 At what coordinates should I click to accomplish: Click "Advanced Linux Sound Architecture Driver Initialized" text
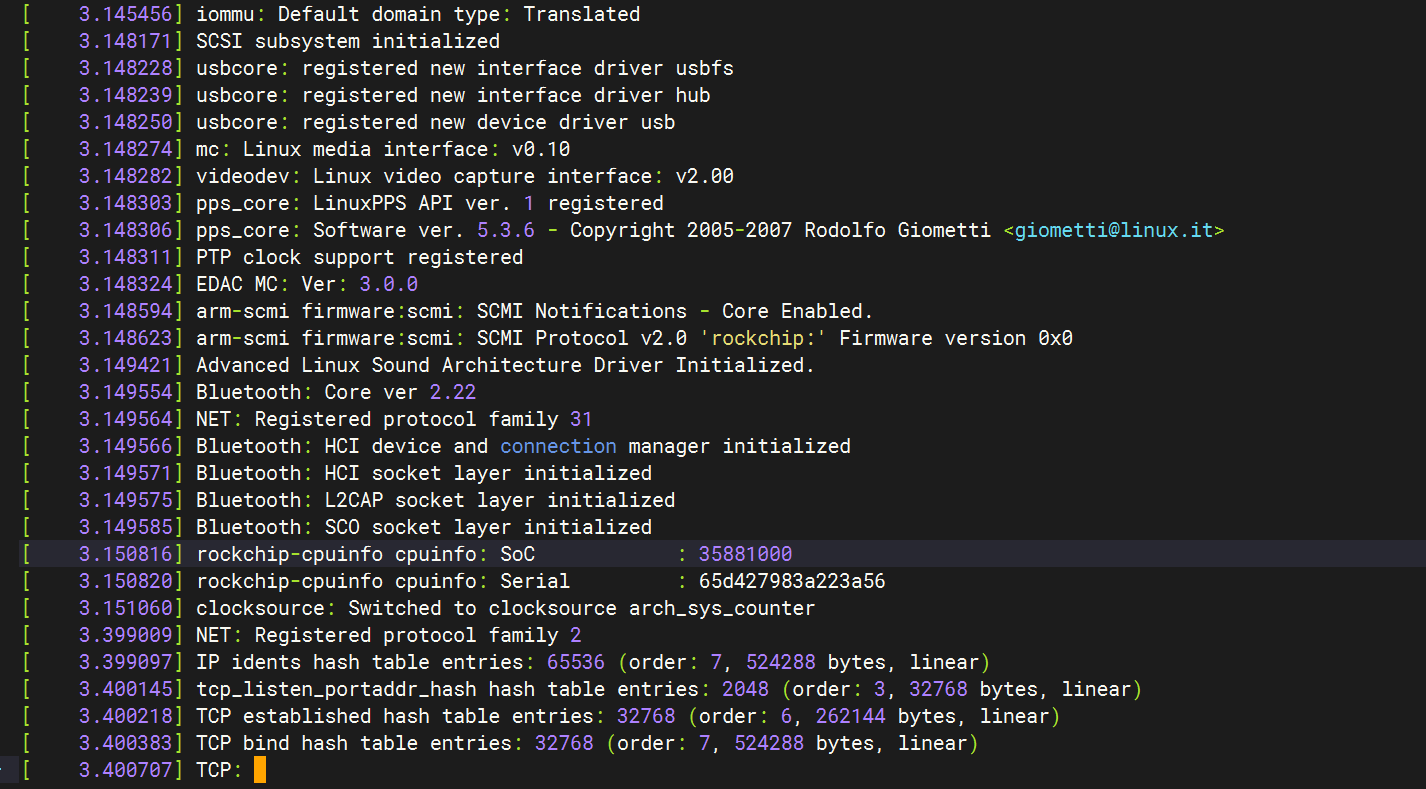pyautogui.click(x=505, y=365)
